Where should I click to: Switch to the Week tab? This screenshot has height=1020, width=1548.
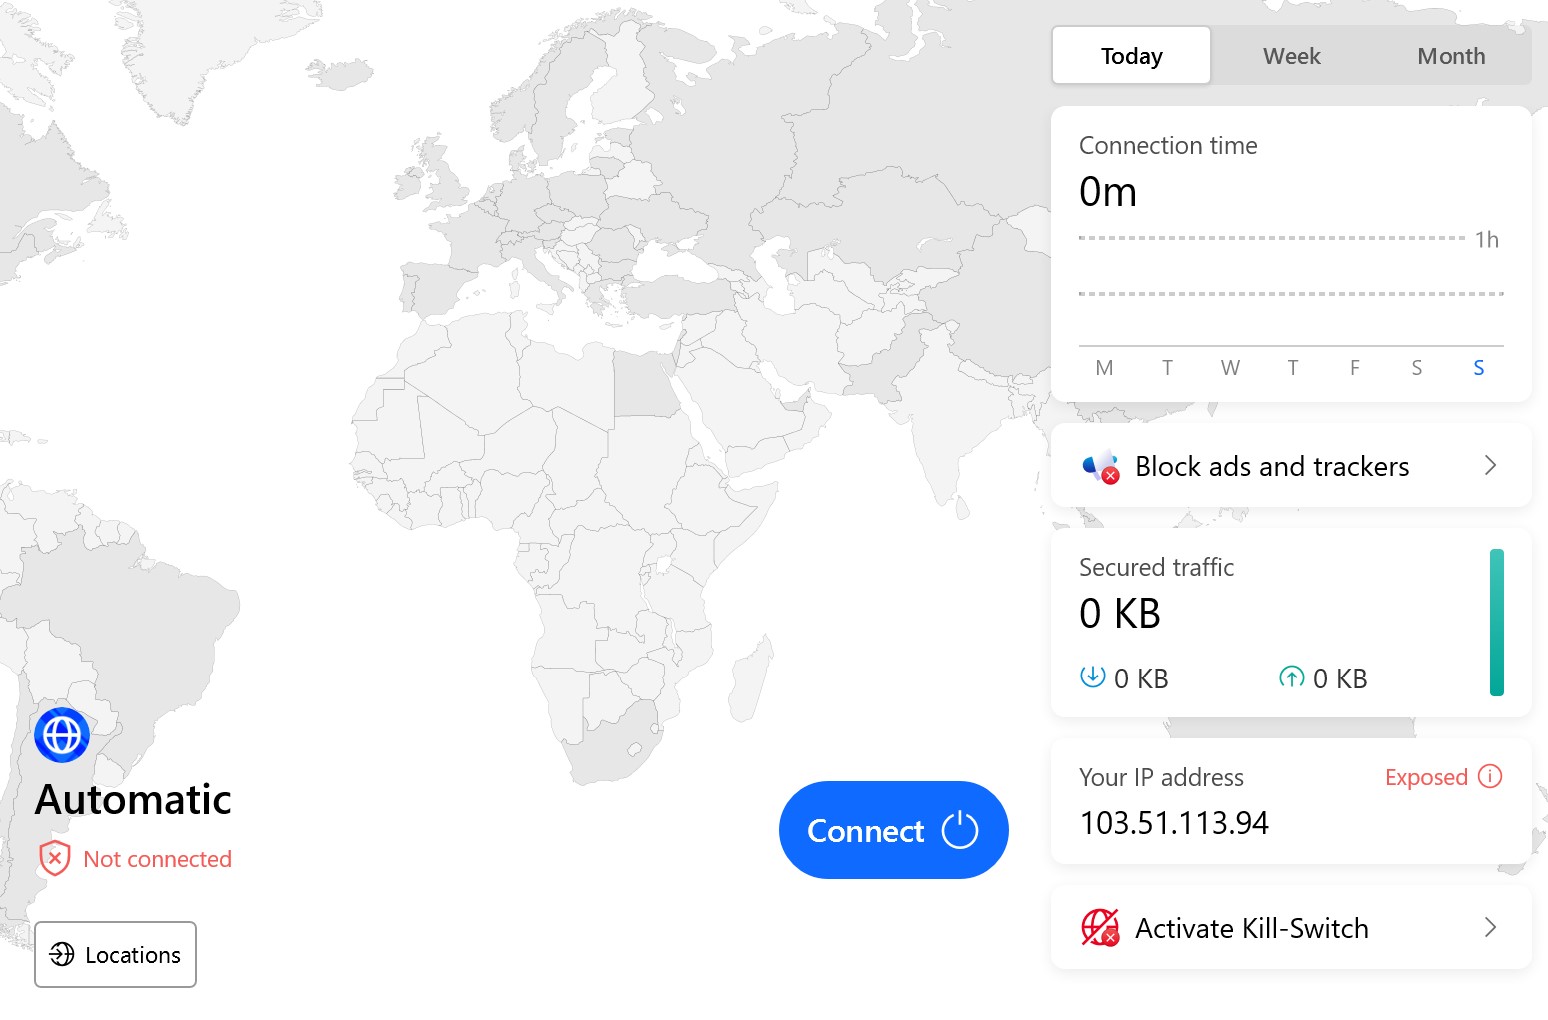click(x=1291, y=56)
